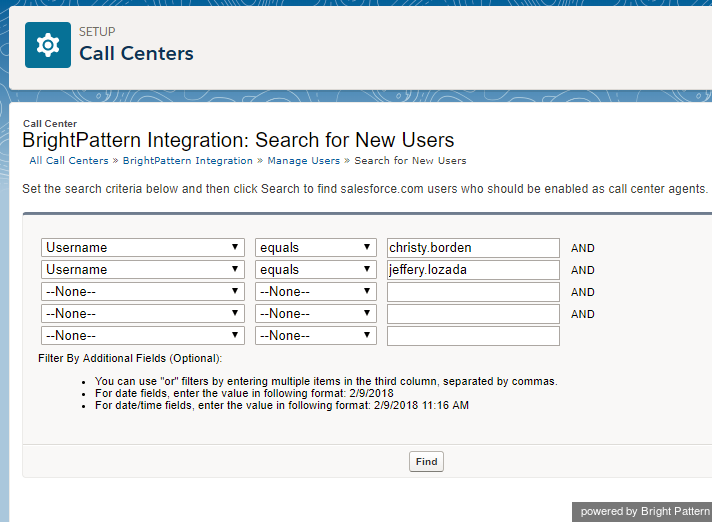The width and height of the screenshot is (712, 522).
Task: Open the fifth row --None-- field dropdown
Action: [x=143, y=335]
